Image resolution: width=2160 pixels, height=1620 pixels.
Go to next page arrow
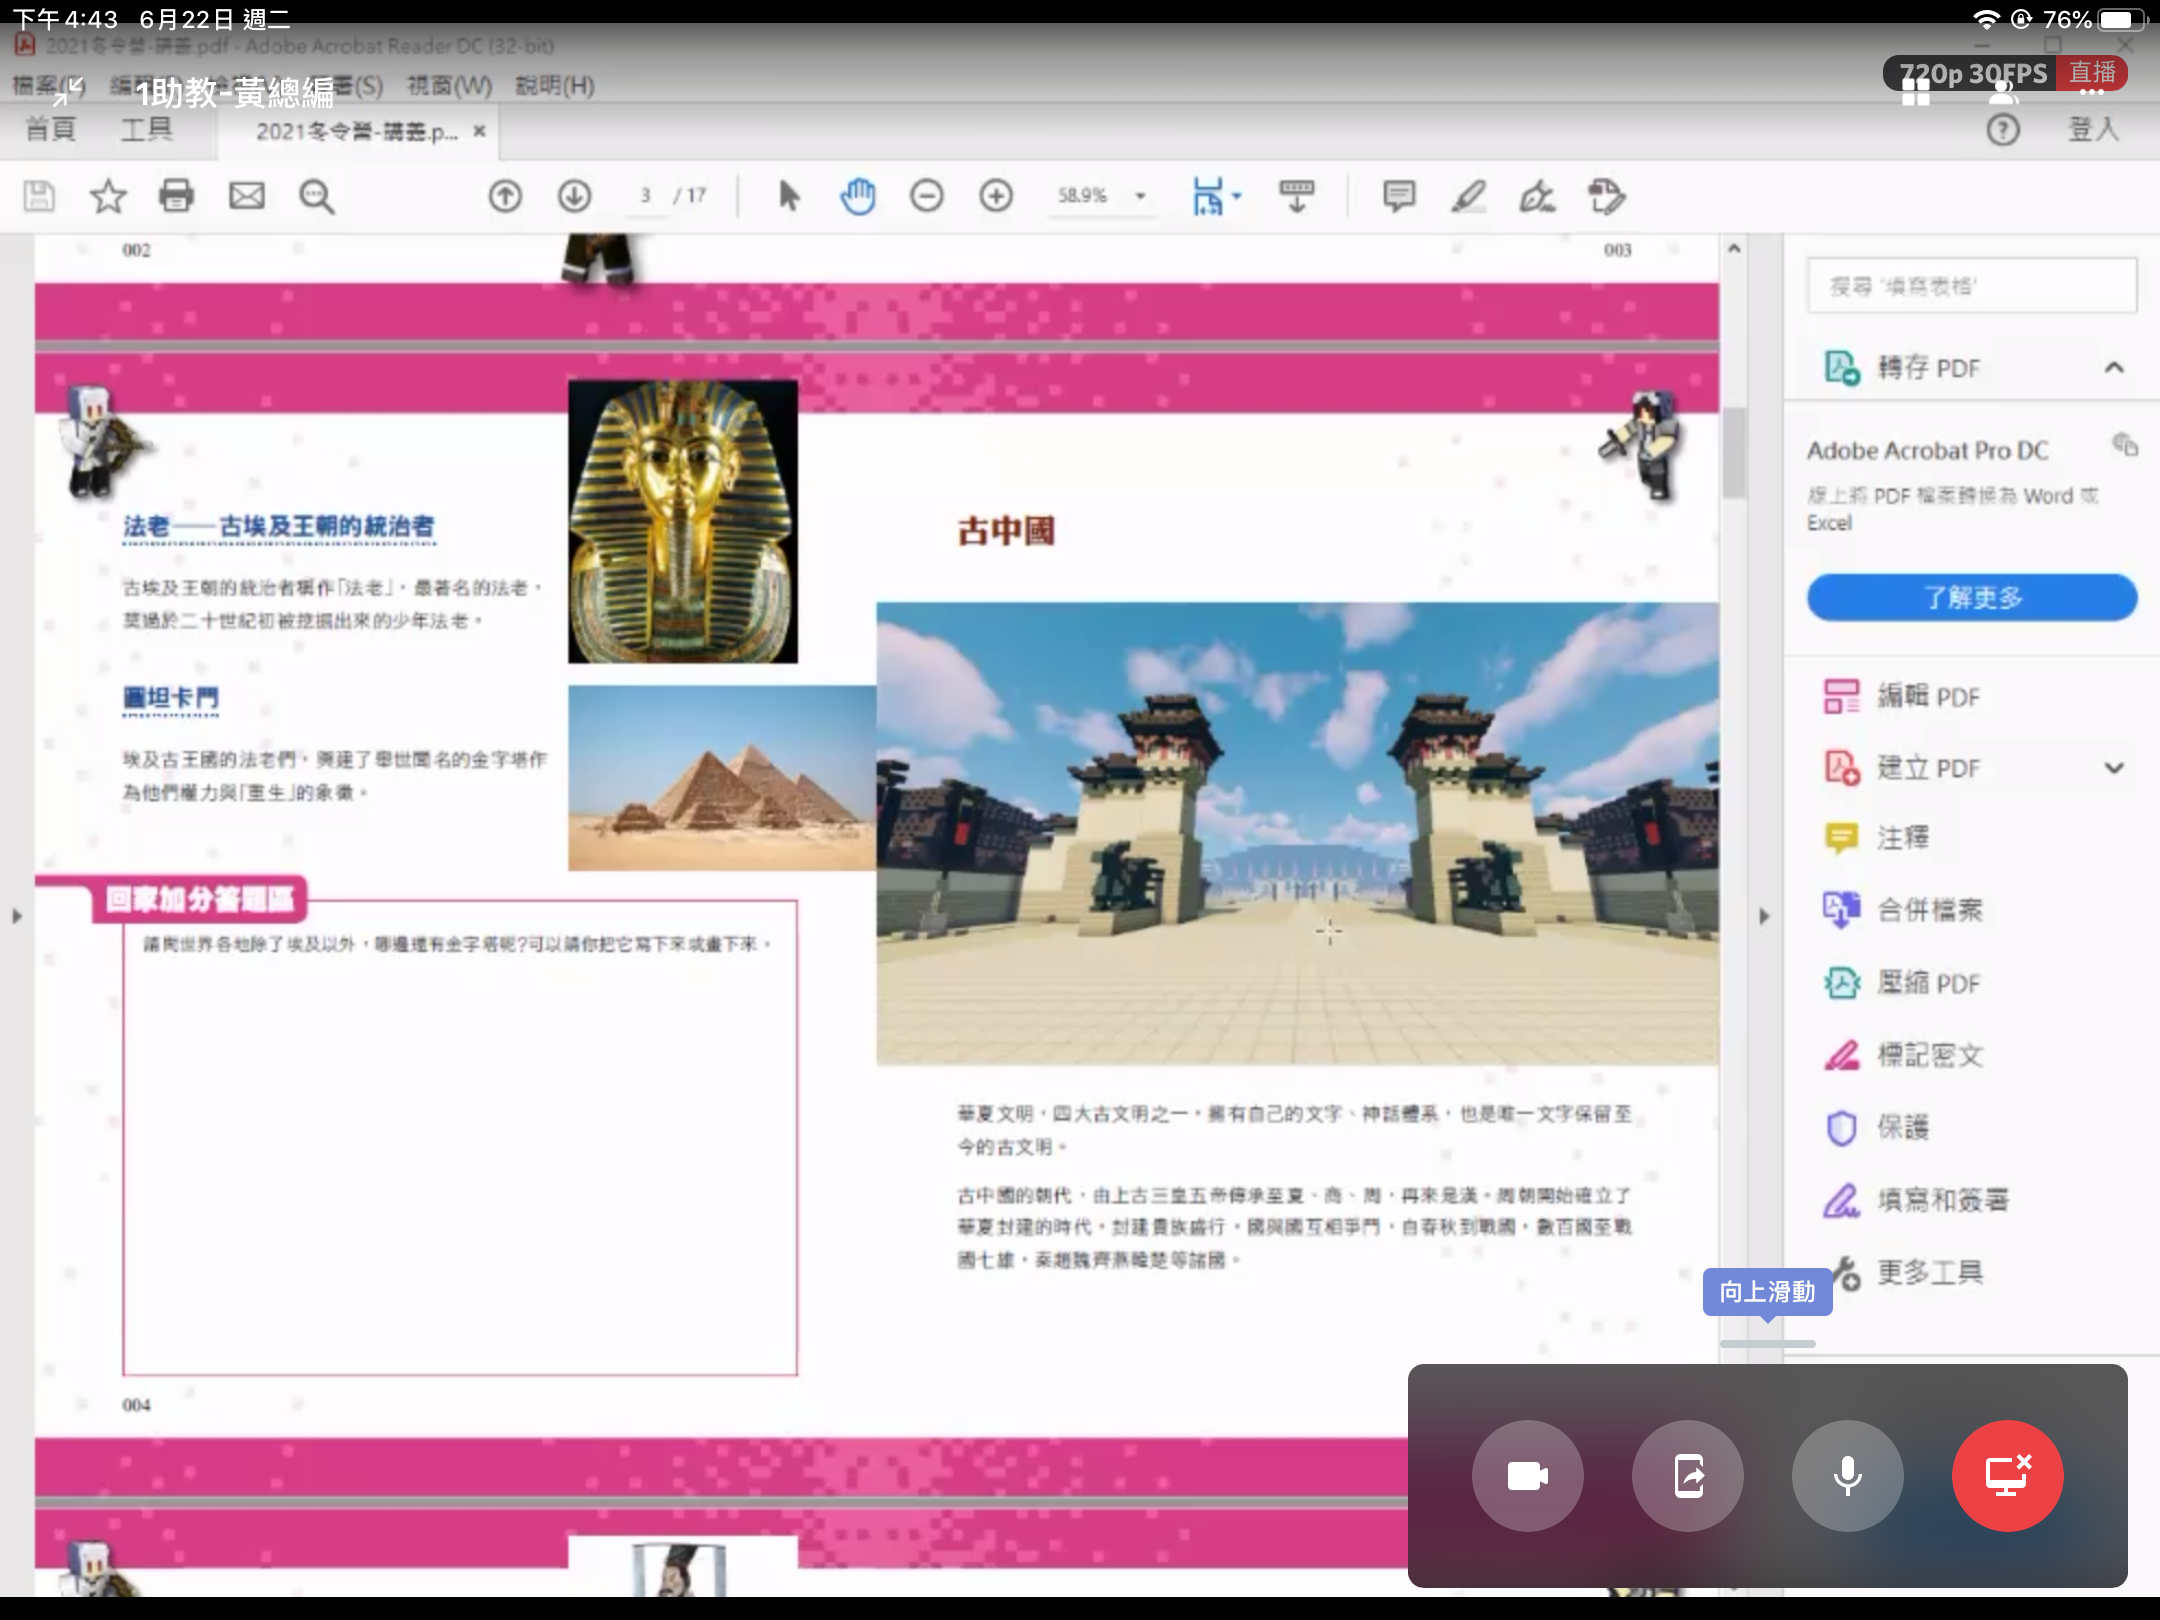click(574, 196)
